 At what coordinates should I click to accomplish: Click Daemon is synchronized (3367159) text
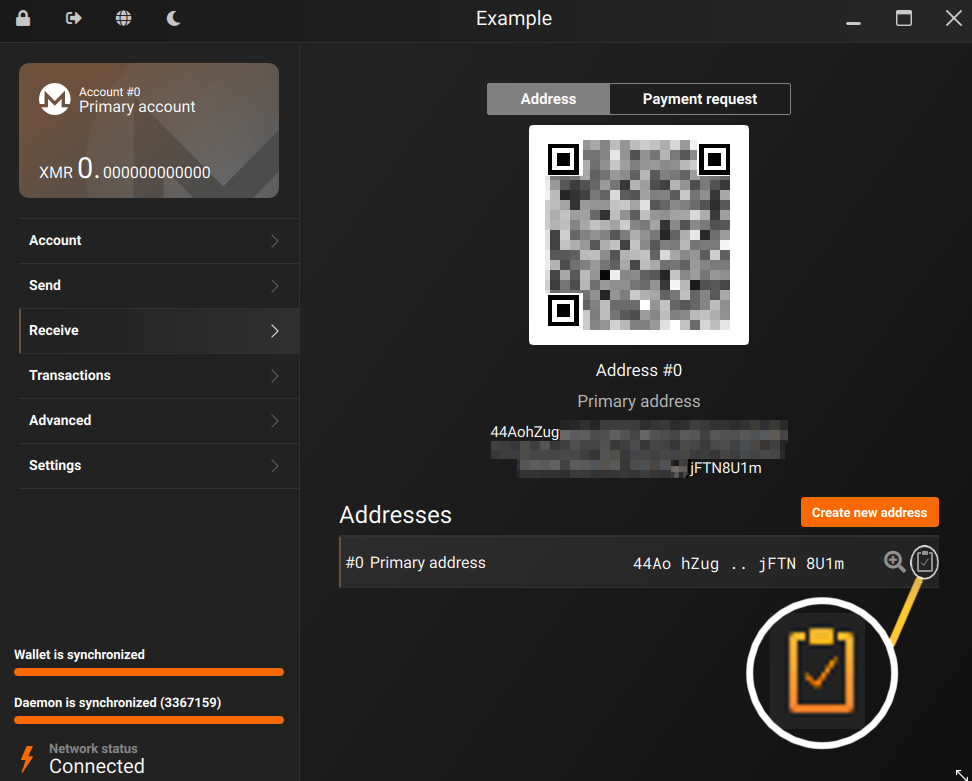click(118, 703)
